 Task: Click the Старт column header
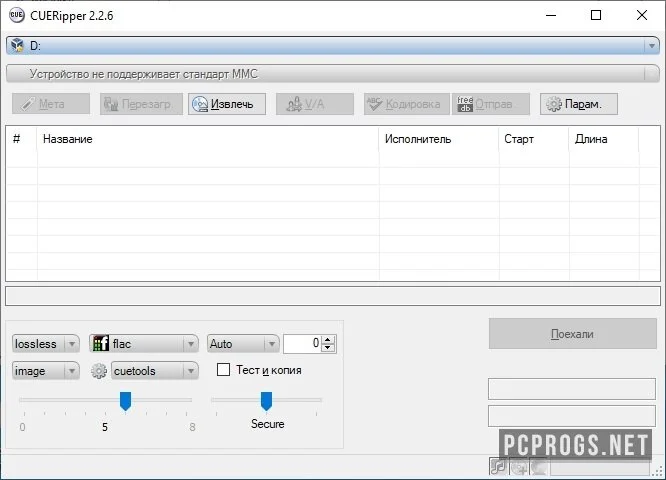point(534,139)
